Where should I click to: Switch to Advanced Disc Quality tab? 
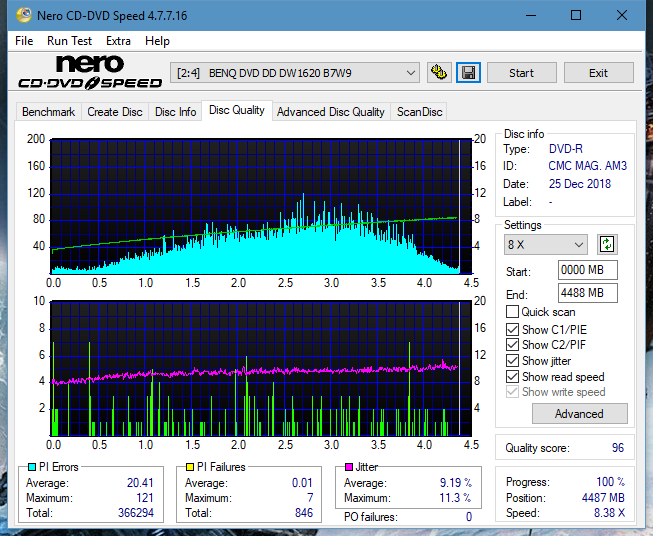pos(331,112)
